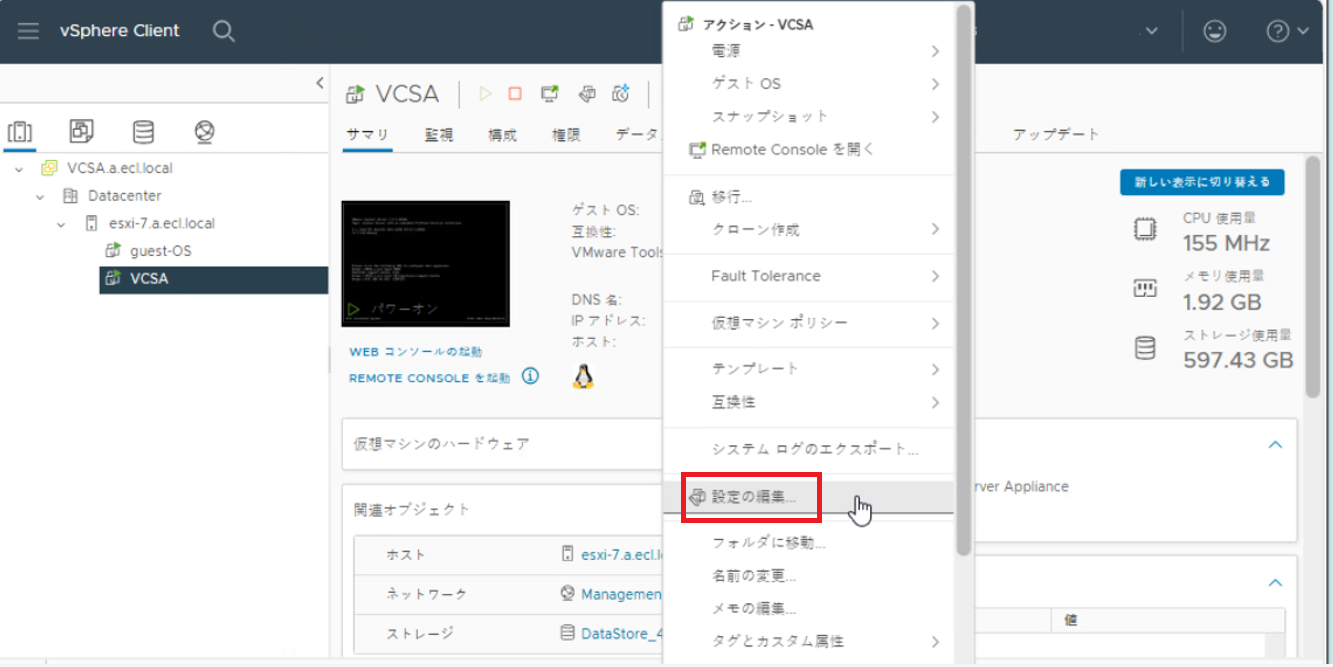Collapse the esxi-7.a.ecl.local tree node
1333x667 pixels.
pos(62,224)
